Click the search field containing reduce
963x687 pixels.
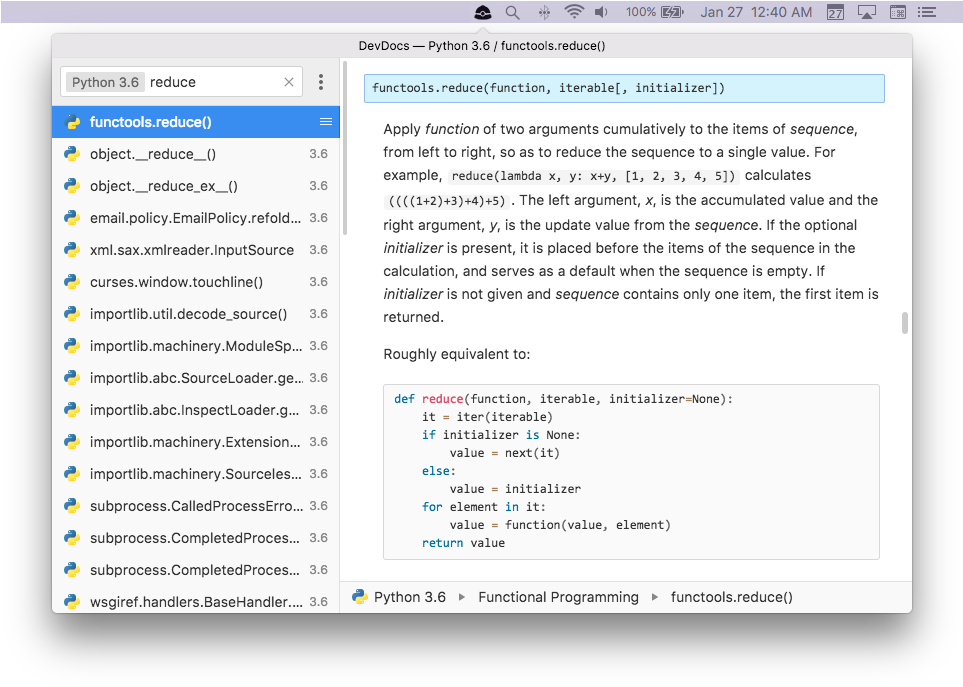point(181,82)
